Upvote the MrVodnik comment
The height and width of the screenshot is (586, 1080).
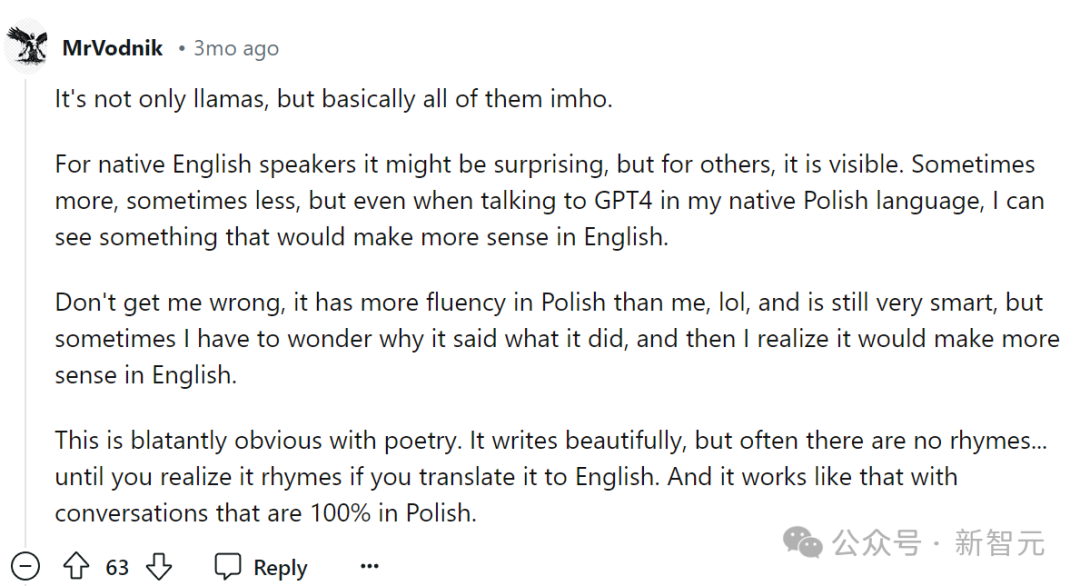(76, 567)
